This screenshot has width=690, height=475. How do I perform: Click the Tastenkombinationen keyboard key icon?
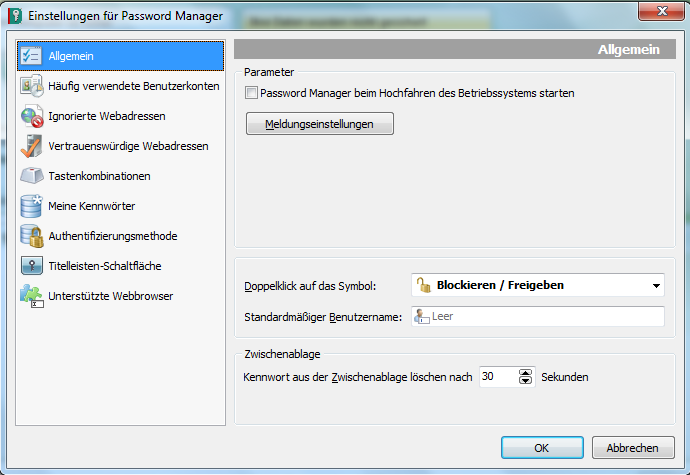coord(31,176)
